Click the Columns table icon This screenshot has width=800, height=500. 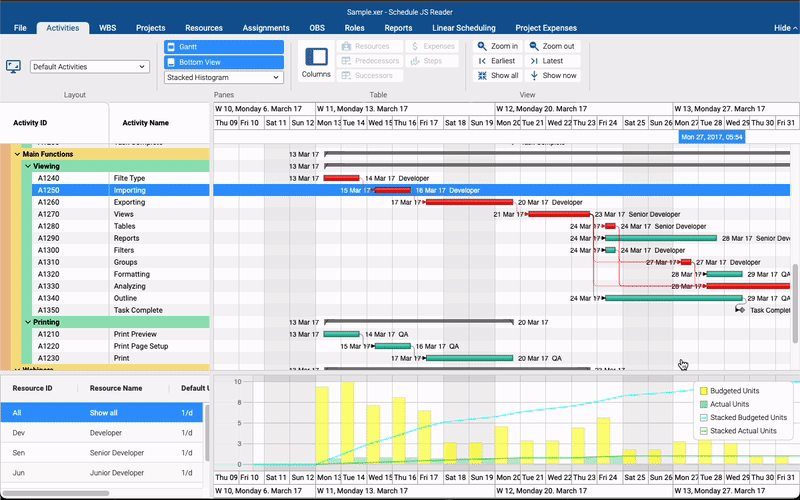click(x=316, y=58)
